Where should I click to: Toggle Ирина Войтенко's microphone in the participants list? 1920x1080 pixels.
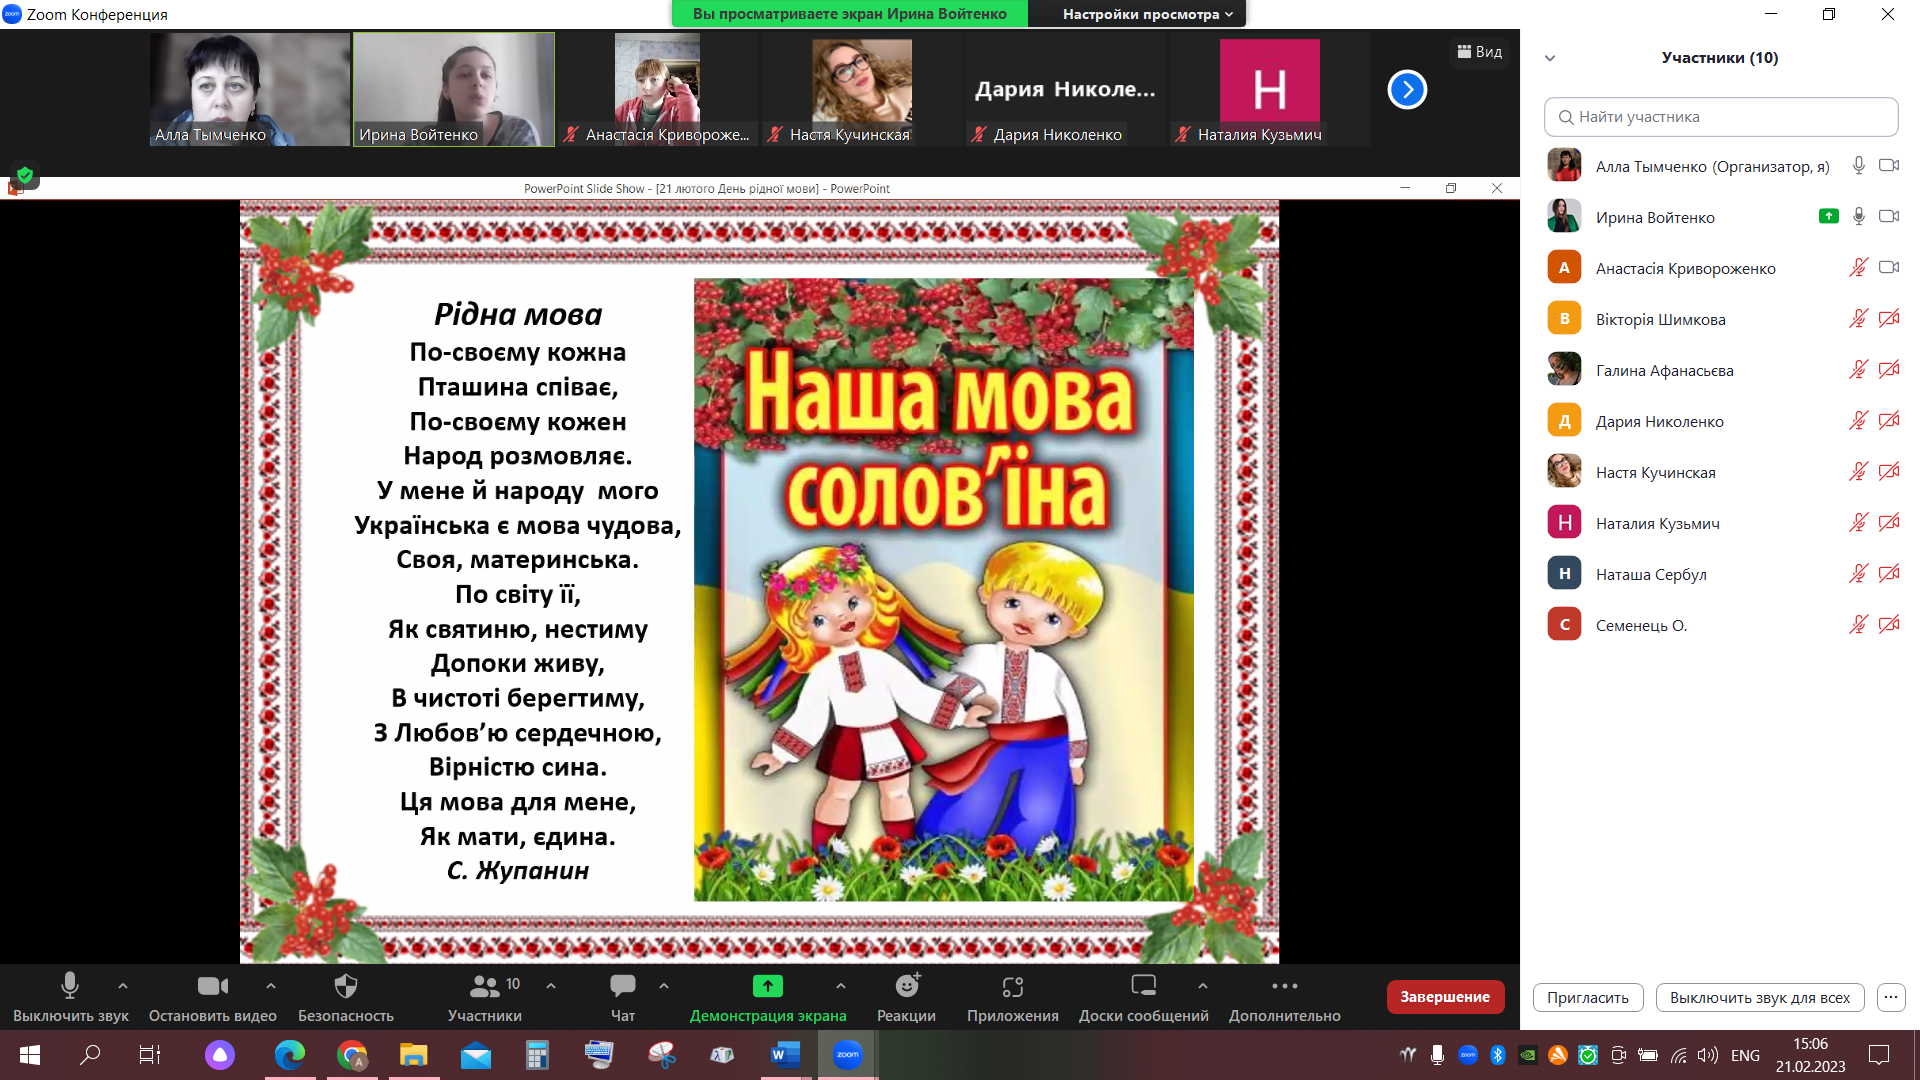point(1858,217)
